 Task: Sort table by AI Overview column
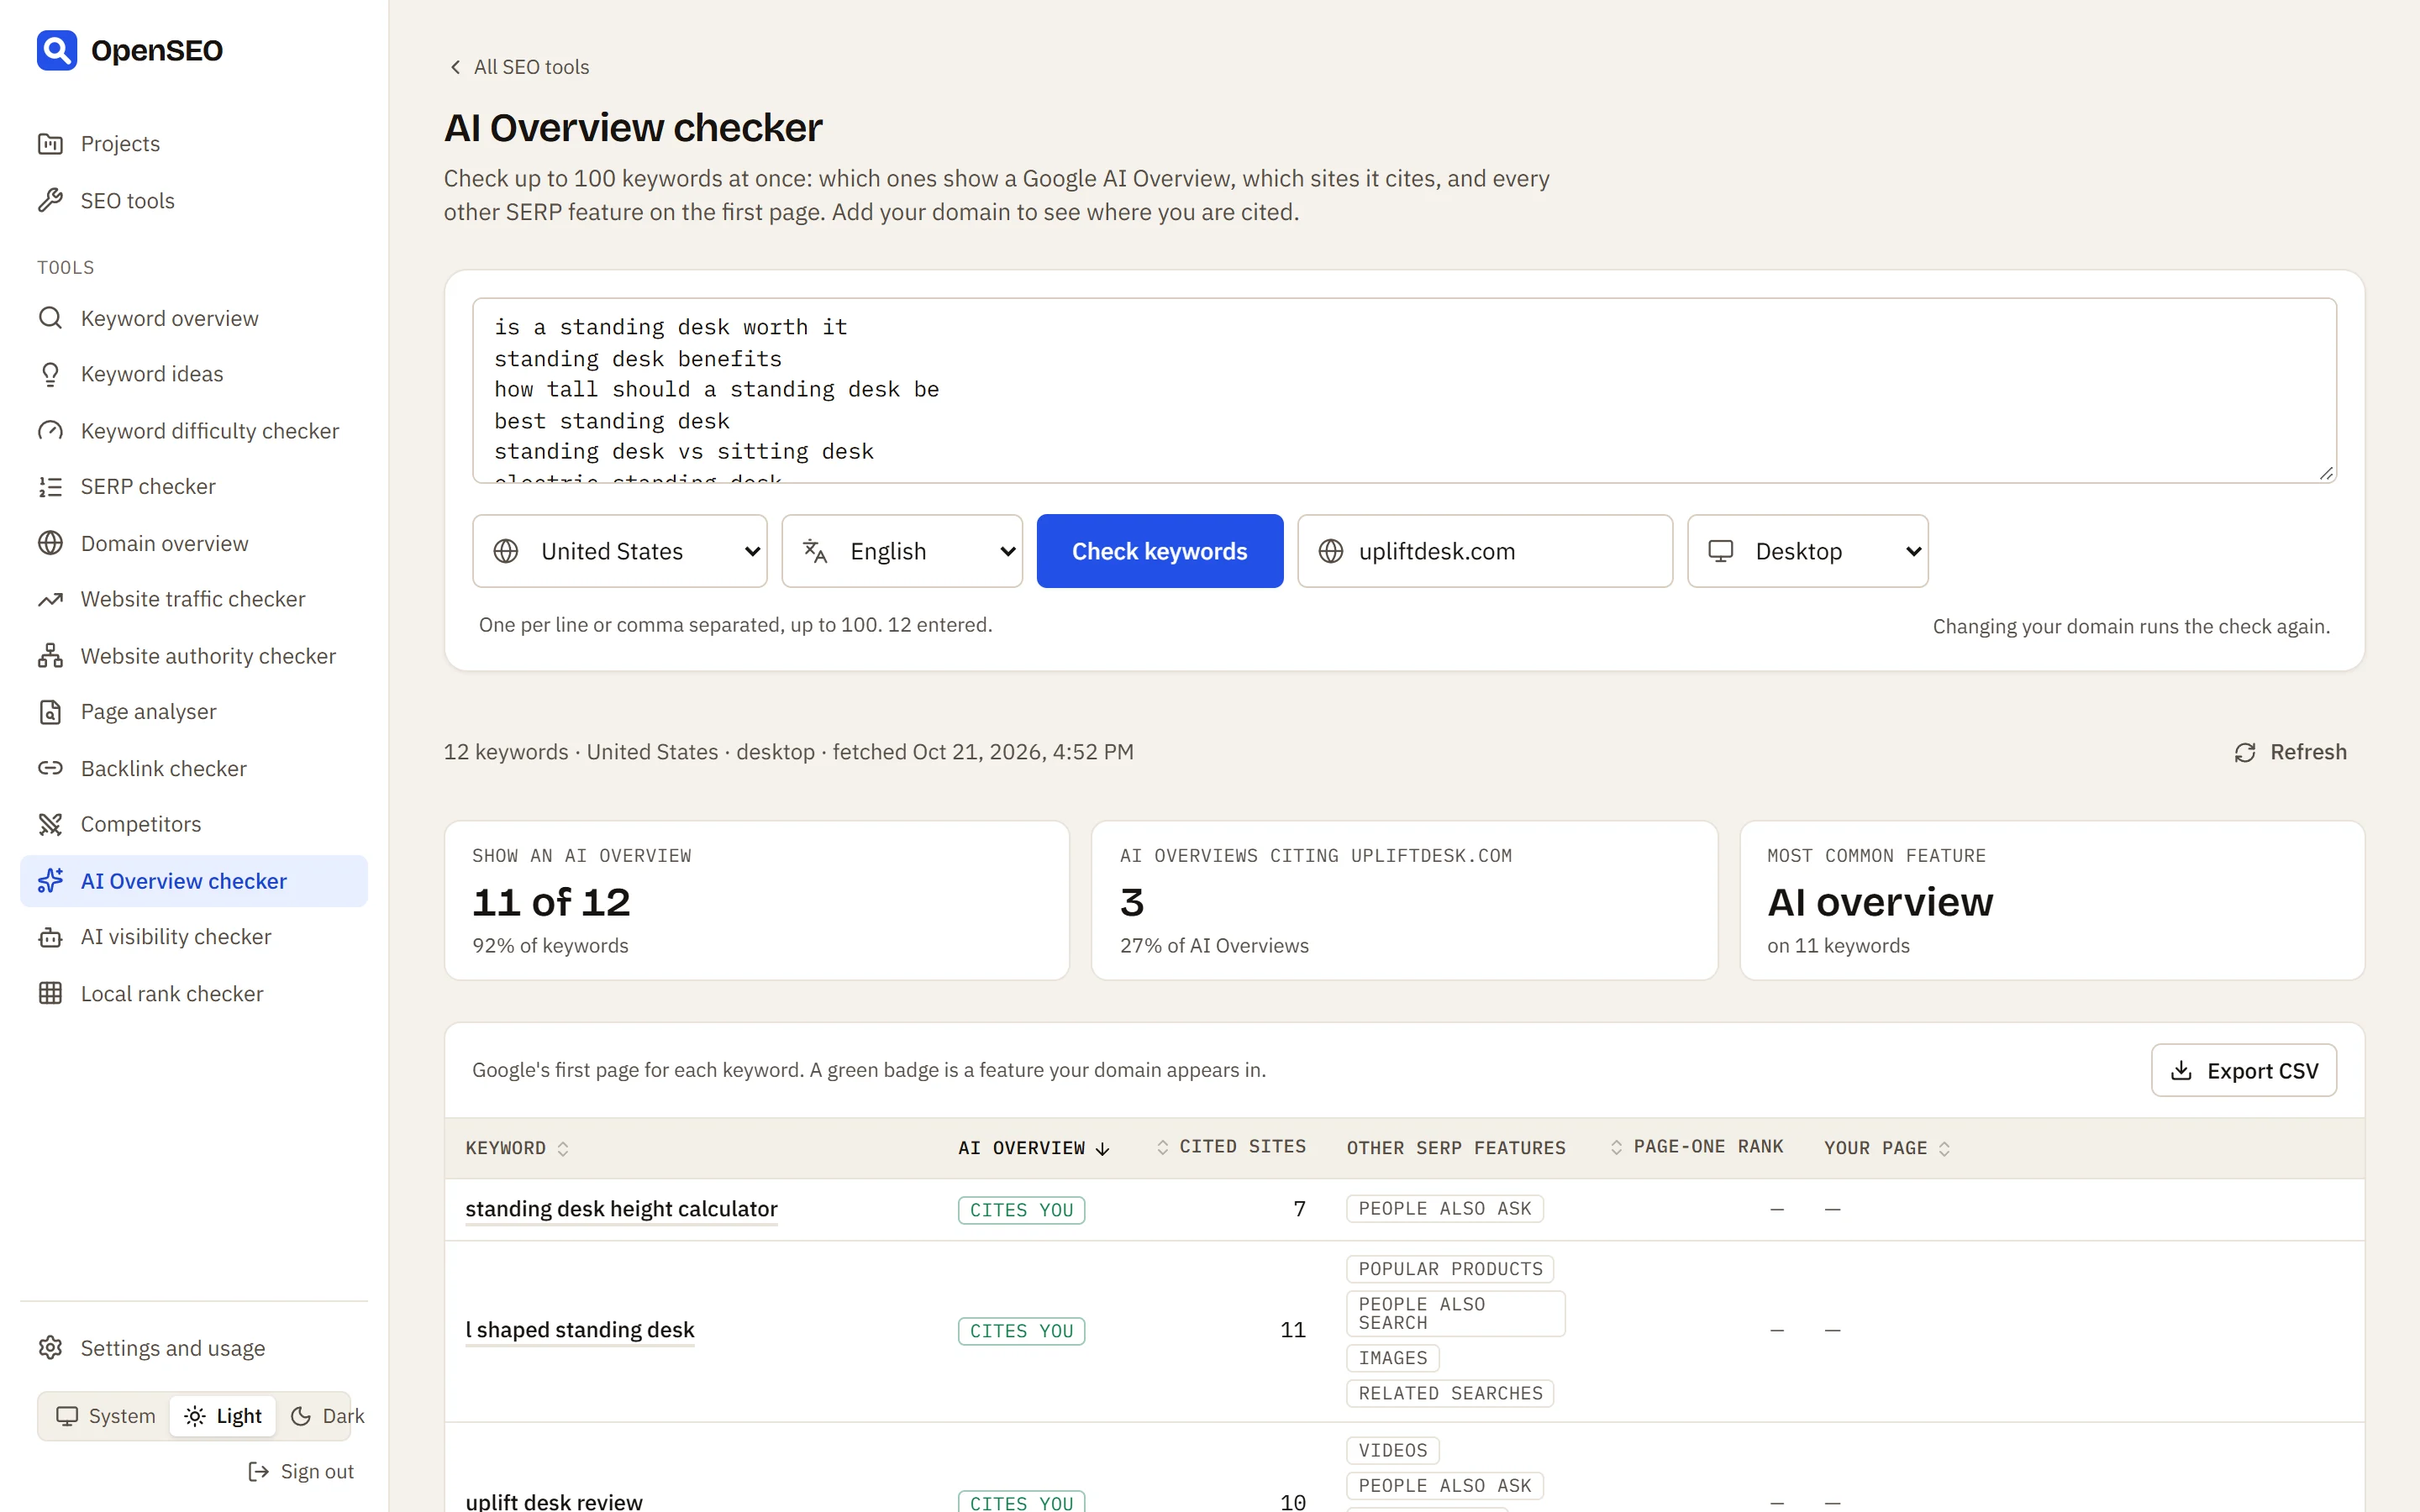click(x=1034, y=1148)
